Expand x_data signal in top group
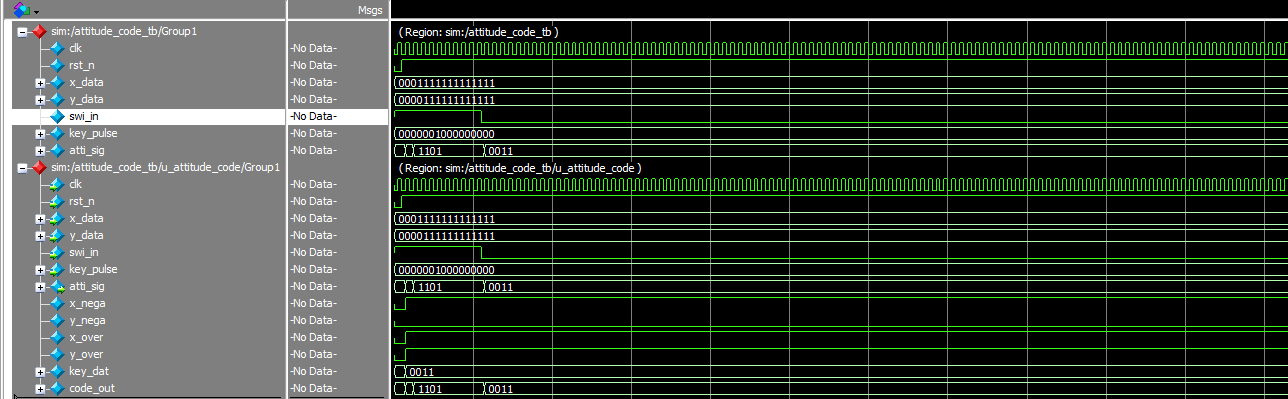 pos(40,82)
